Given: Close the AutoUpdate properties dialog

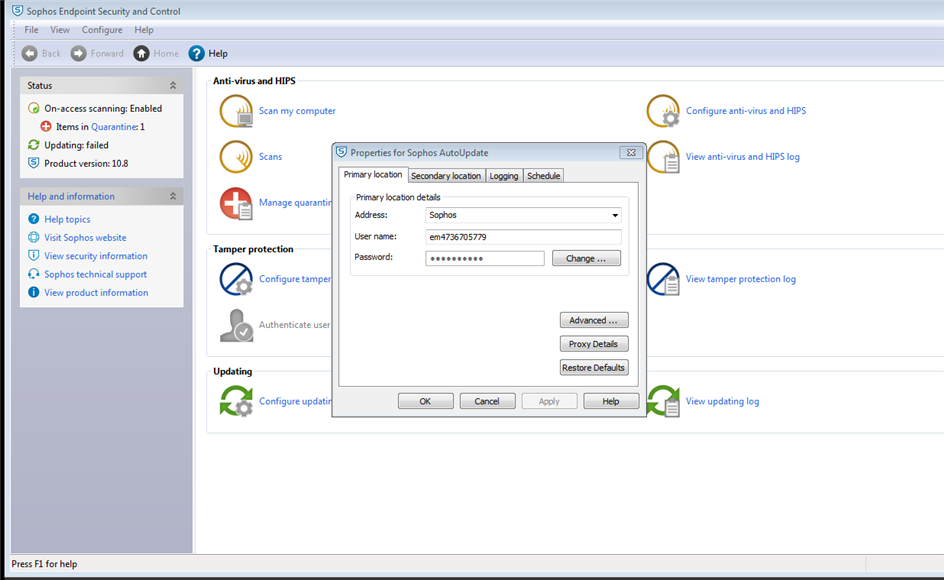Looking at the screenshot, I should click(631, 153).
